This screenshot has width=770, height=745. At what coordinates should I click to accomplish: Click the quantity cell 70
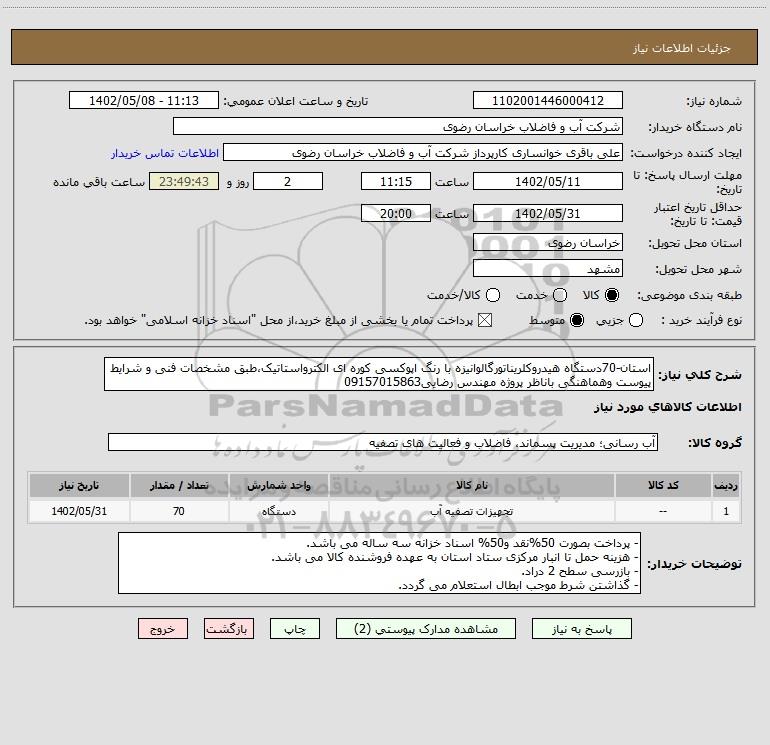(x=179, y=511)
